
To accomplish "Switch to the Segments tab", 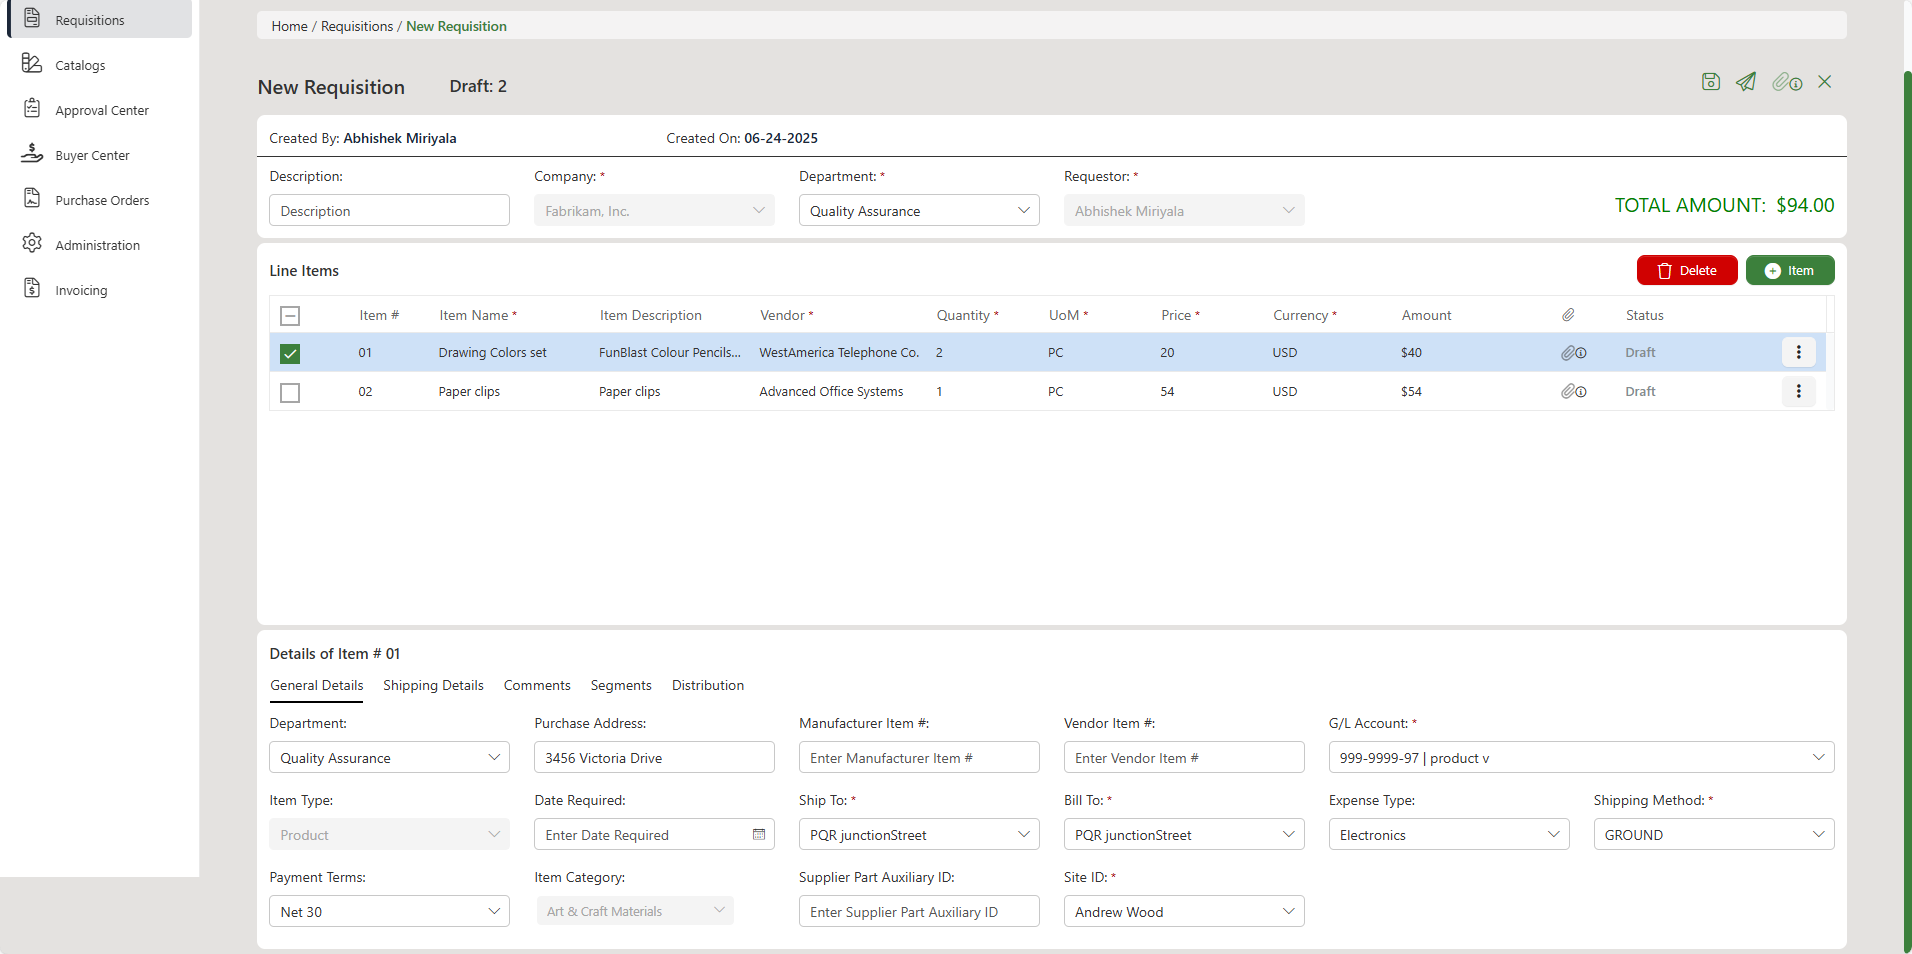I will pos(621,685).
